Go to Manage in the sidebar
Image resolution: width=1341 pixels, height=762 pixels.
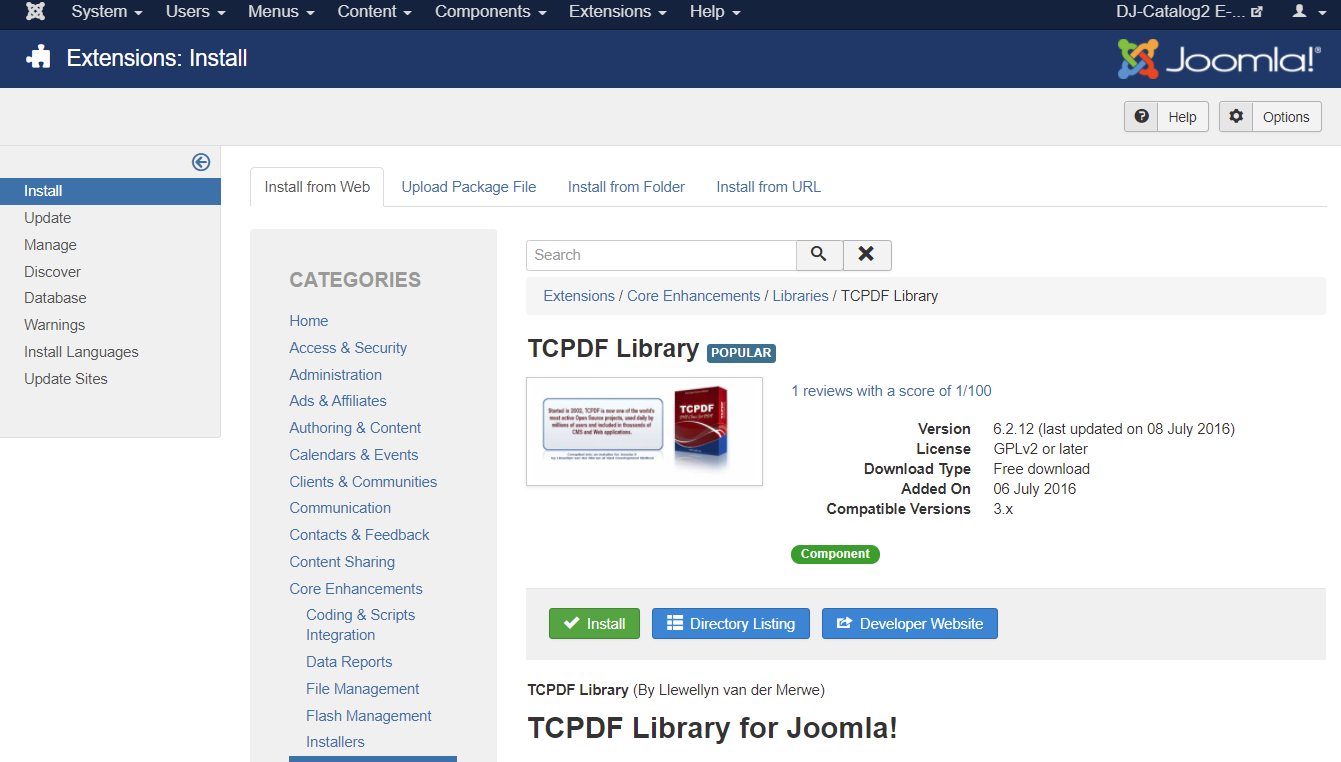pyautogui.click(x=51, y=245)
